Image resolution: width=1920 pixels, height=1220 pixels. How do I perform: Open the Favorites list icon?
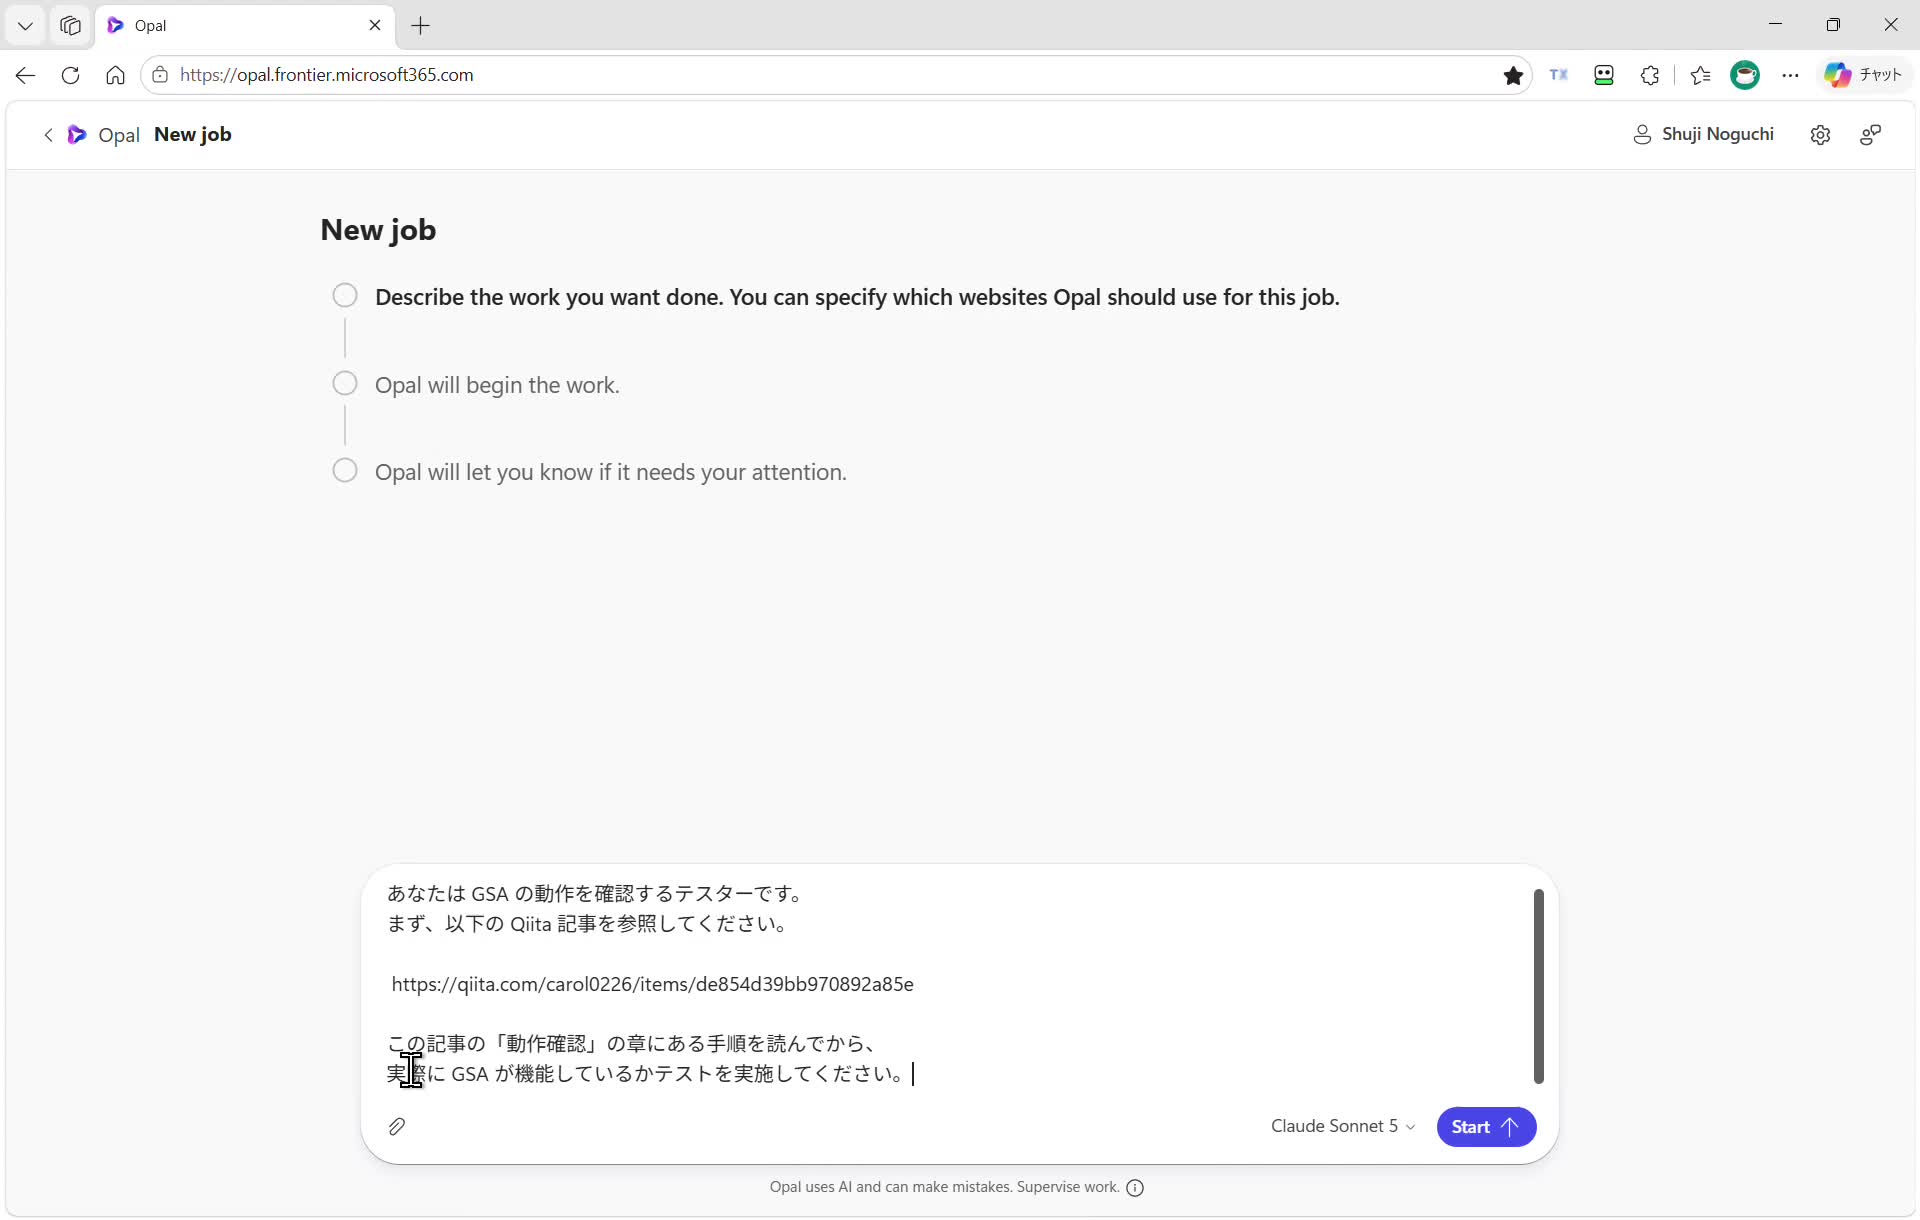point(1700,75)
